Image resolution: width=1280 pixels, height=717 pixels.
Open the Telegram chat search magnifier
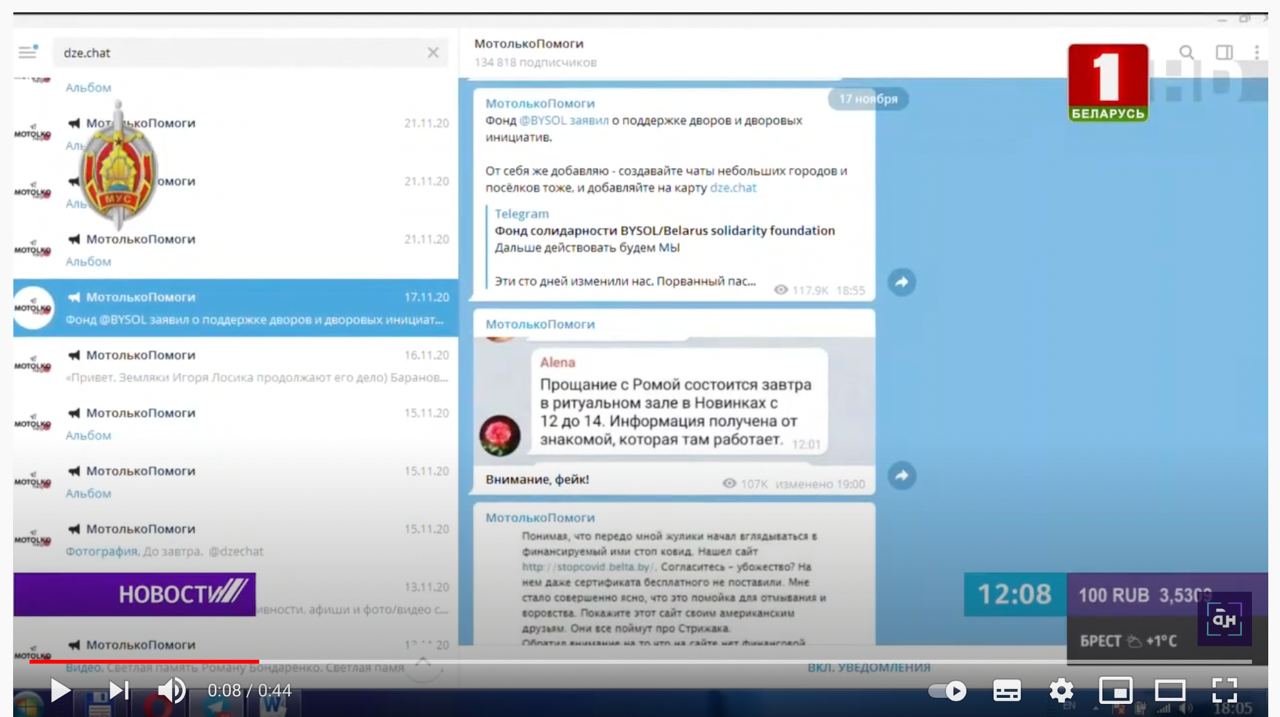1186,53
